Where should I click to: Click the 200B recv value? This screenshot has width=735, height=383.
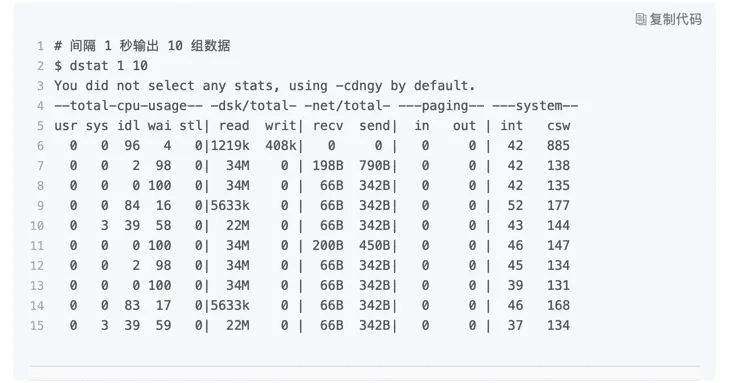(328, 245)
